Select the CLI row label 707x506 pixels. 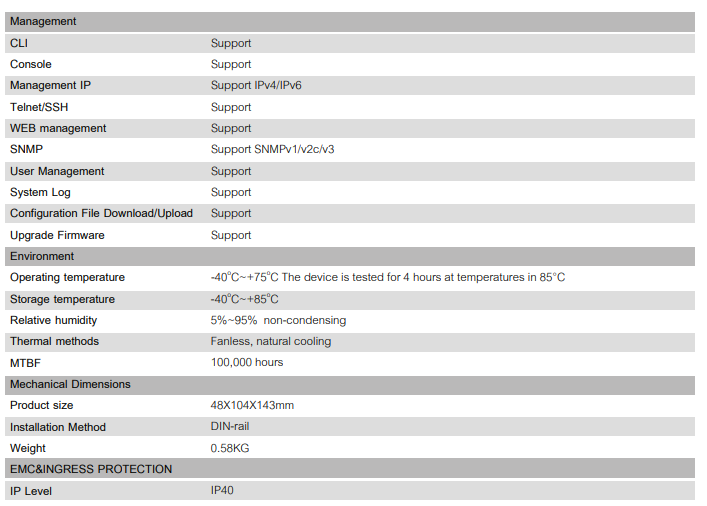19,43
